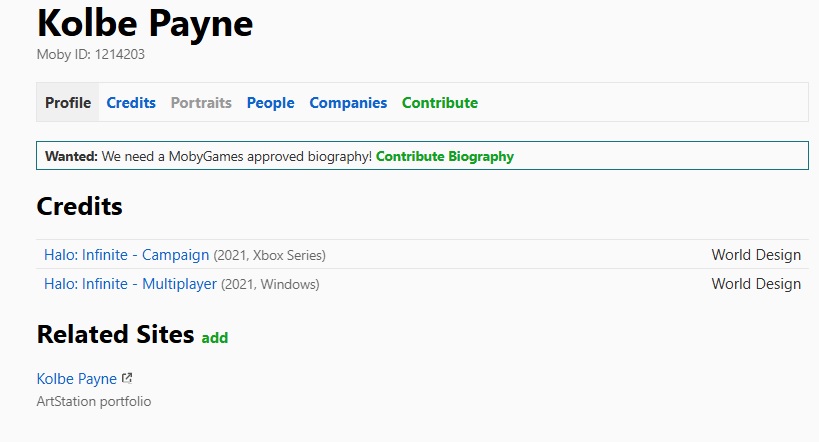This screenshot has height=442, width=819.
Task: Click the Kolbe Payne page heading
Action: [145, 24]
